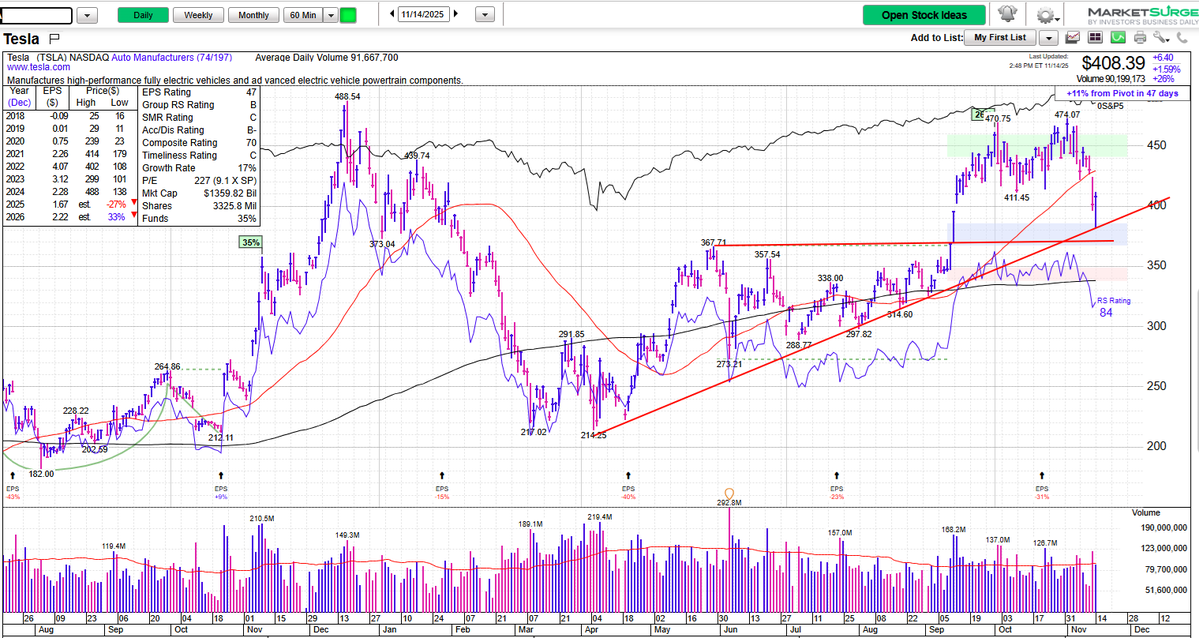Viewport: 1199px width, 638px height.
Task: Click the chart grid layout icon
Action: (1095, 37)
